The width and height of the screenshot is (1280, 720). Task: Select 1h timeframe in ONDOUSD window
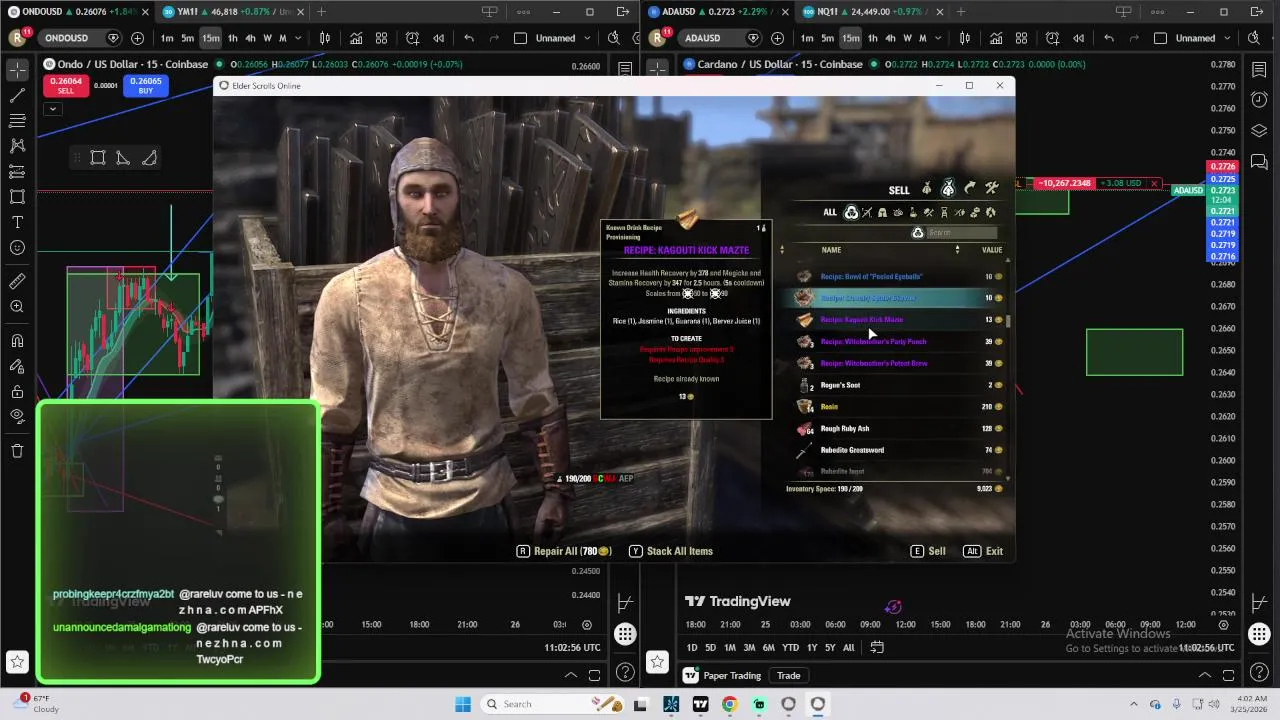click(x=232, y=38)
